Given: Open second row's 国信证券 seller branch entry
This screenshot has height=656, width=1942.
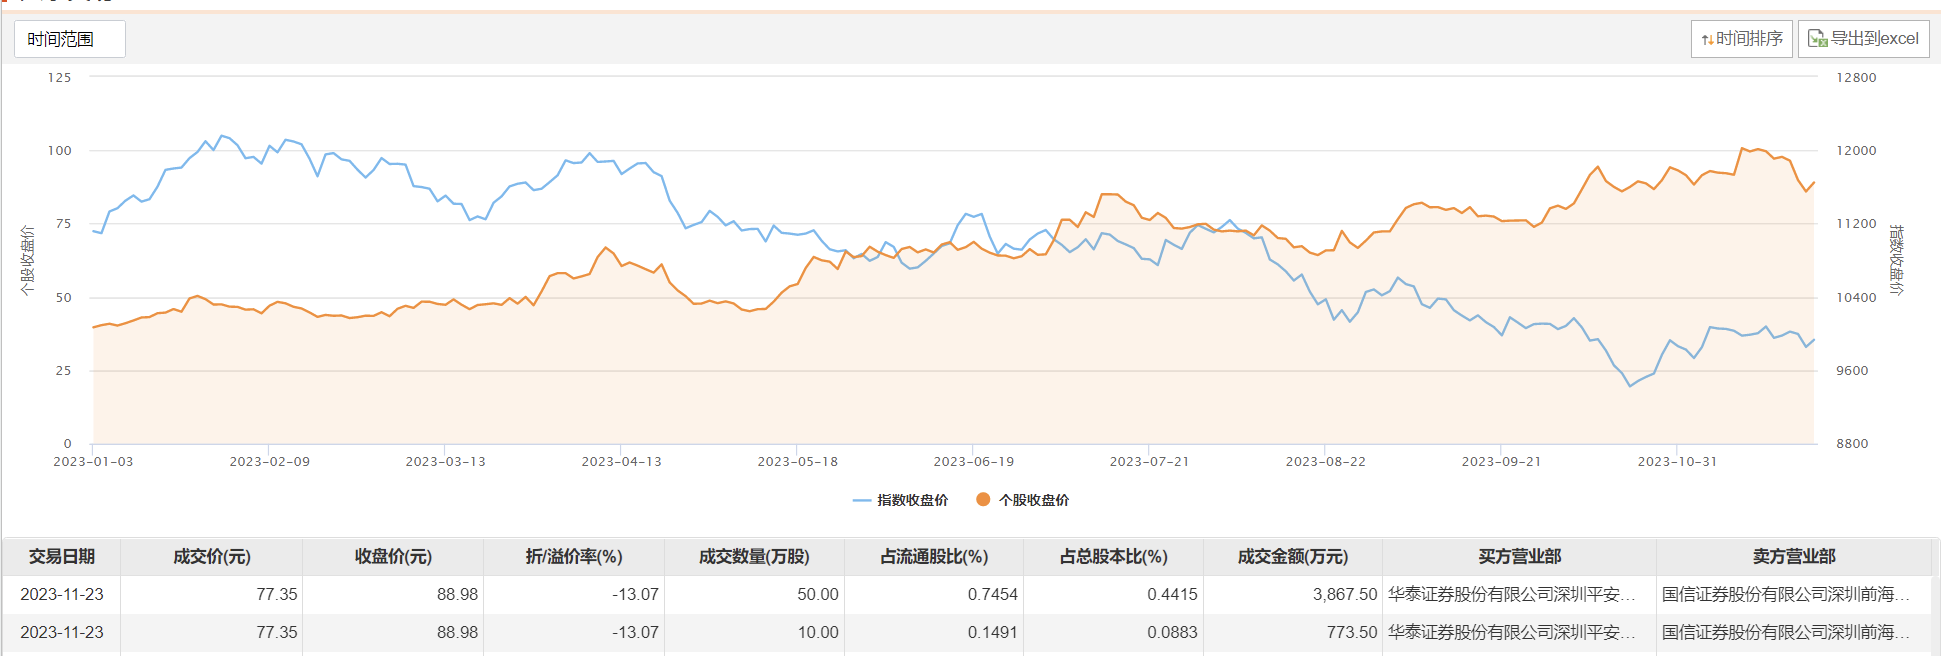Looking at the screenshot, I should (x=1785, y=633).
